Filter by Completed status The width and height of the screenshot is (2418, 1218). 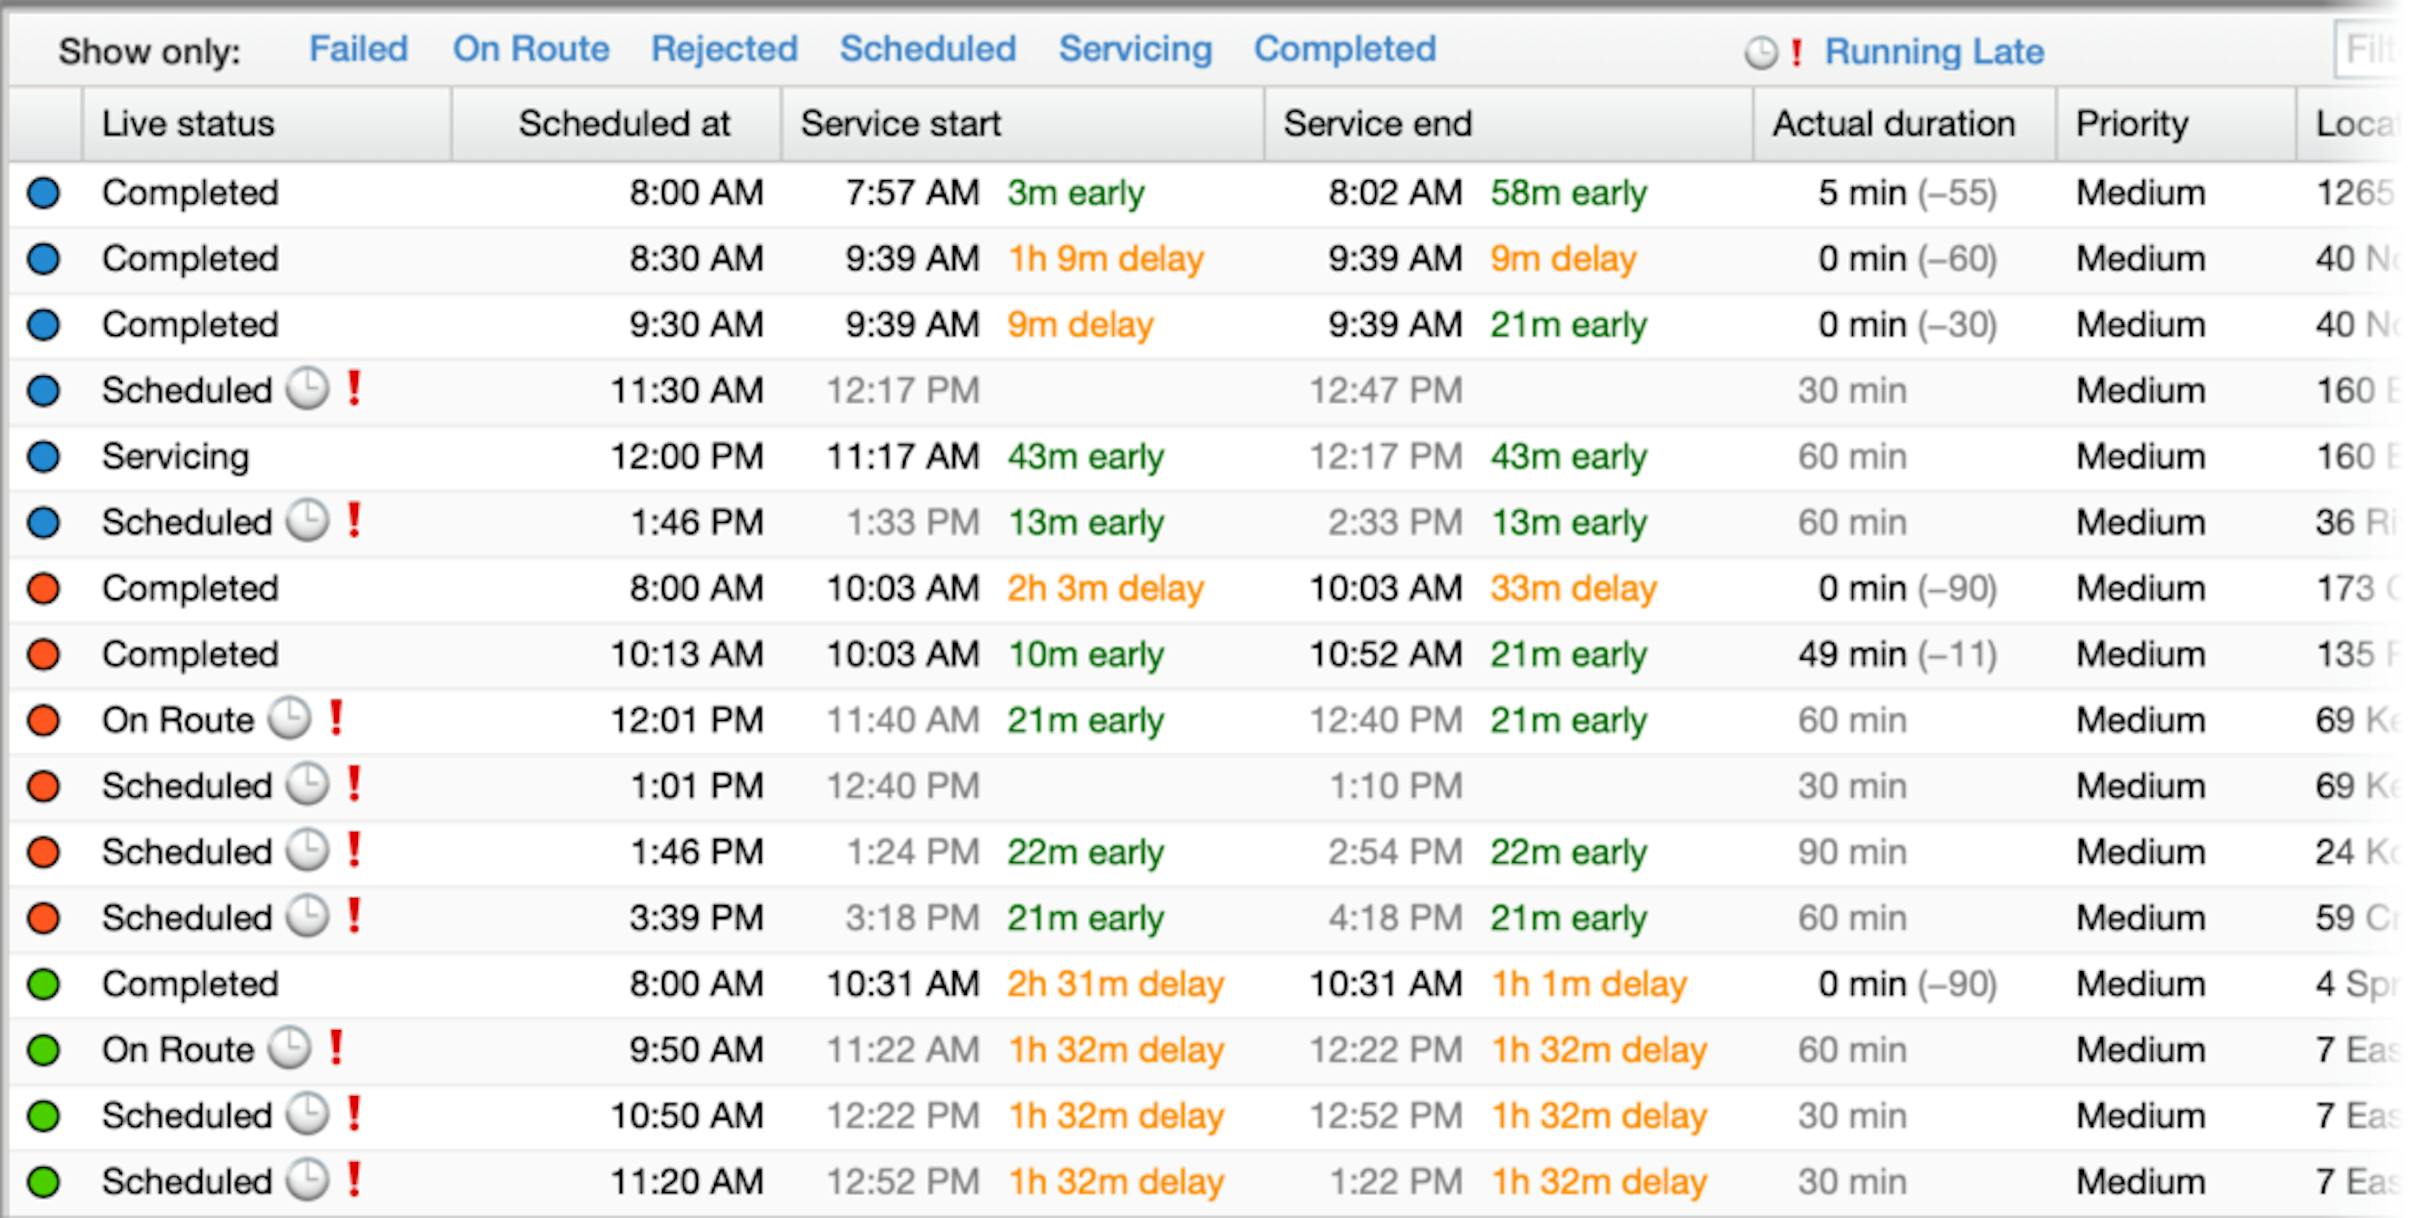coord(1345,49)
